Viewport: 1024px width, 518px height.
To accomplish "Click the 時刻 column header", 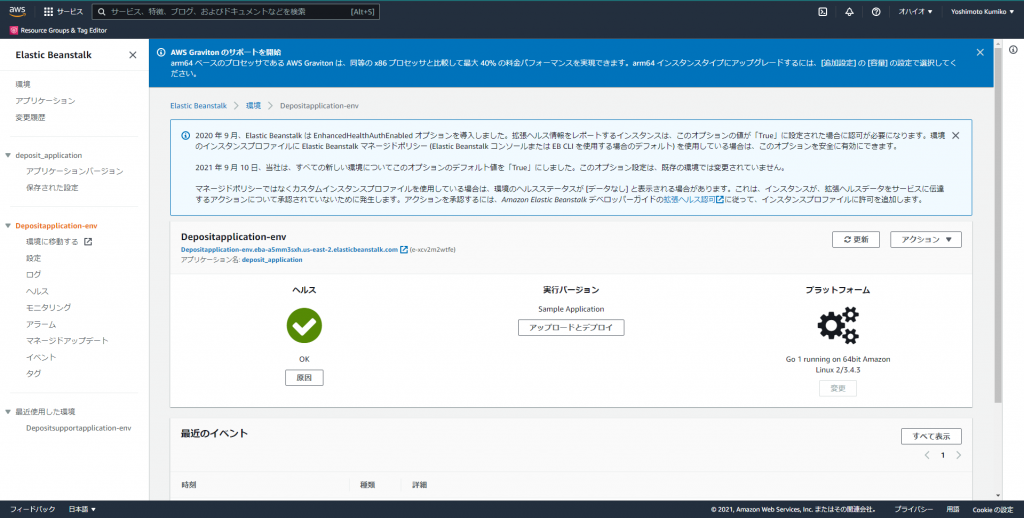I will [x=189, y=485].
